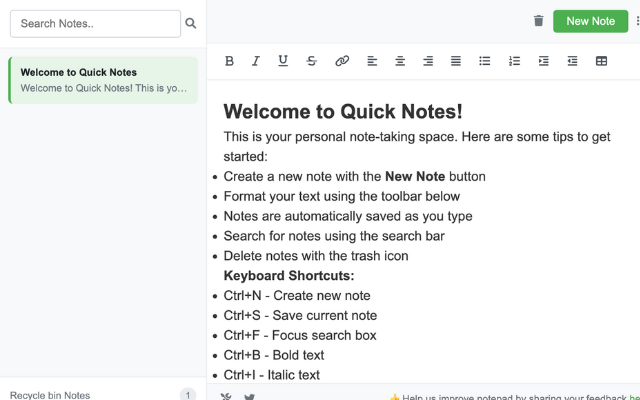Insert a link with the chain icon
The image size is (640, 400).
point(342,61)
